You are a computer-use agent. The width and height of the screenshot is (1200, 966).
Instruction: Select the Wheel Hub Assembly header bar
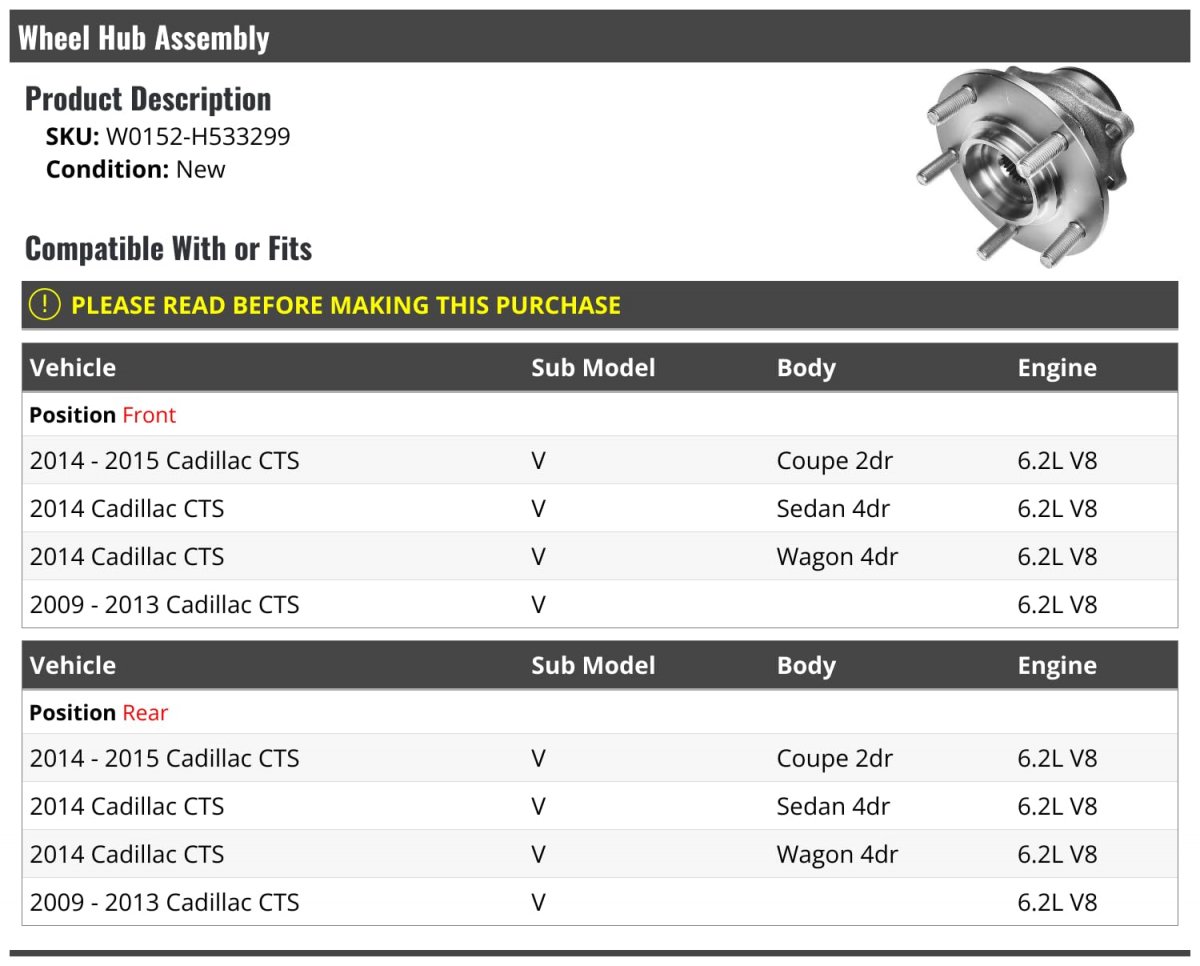[x=600, y=37]
